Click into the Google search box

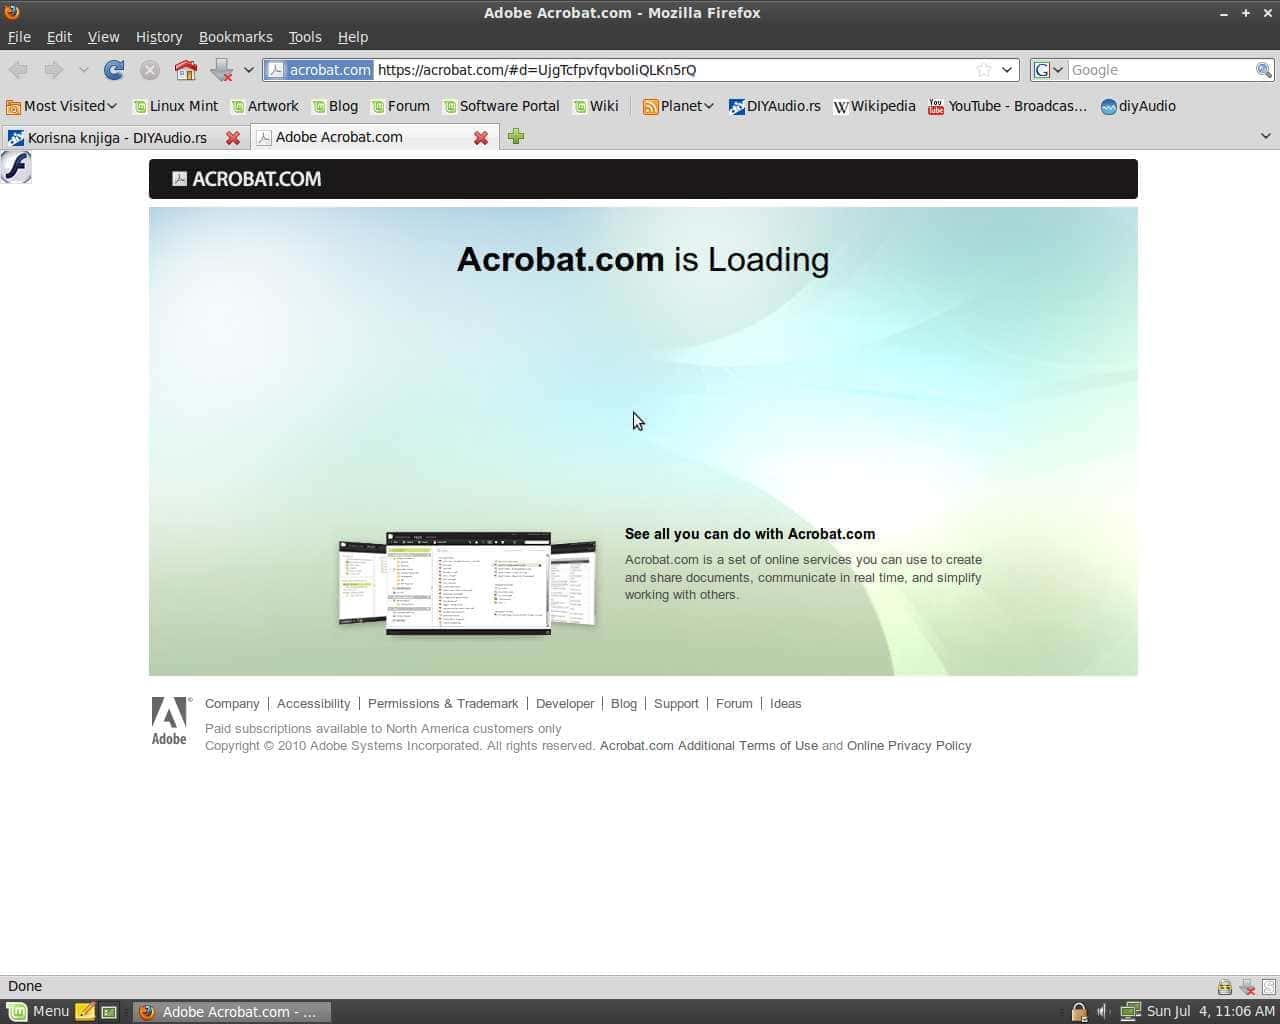point(1161,70)
